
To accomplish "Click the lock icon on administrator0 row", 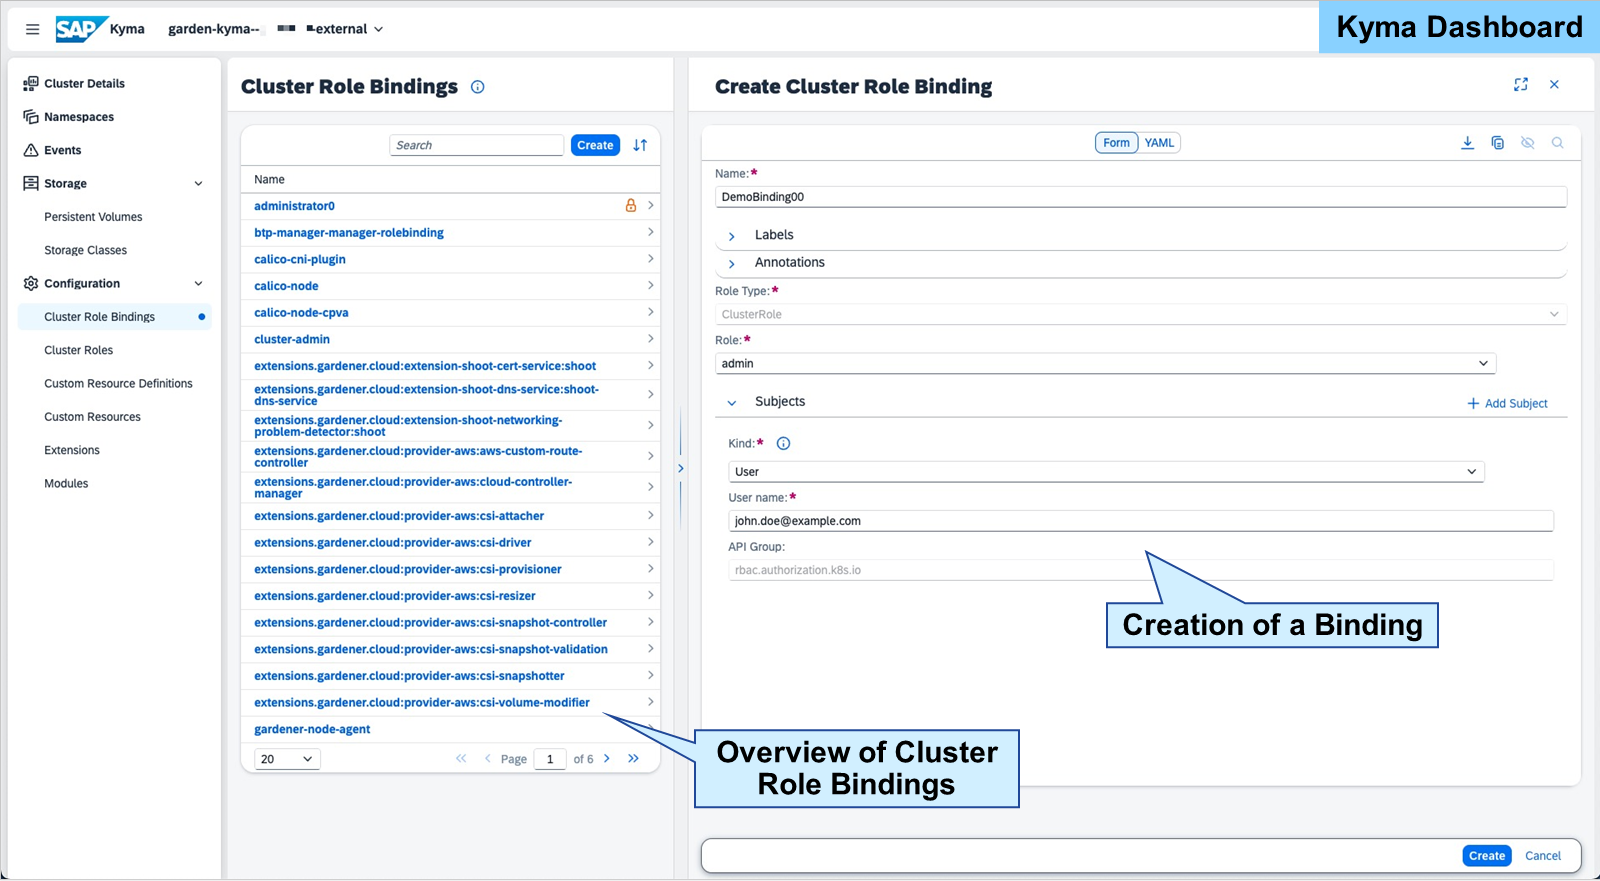I will (x=631, y=205).
